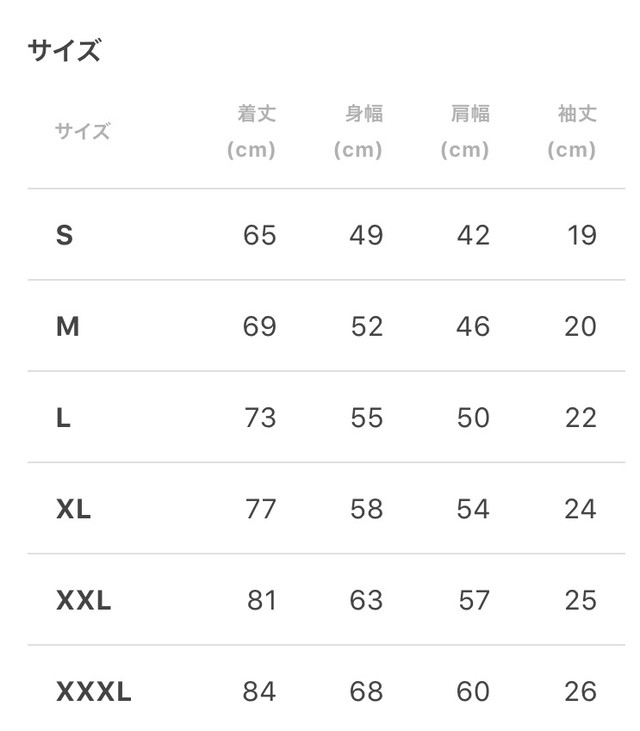This screenshot has height=731, width=640.
Task: Click the XXL length value 81
Action: 262,600
